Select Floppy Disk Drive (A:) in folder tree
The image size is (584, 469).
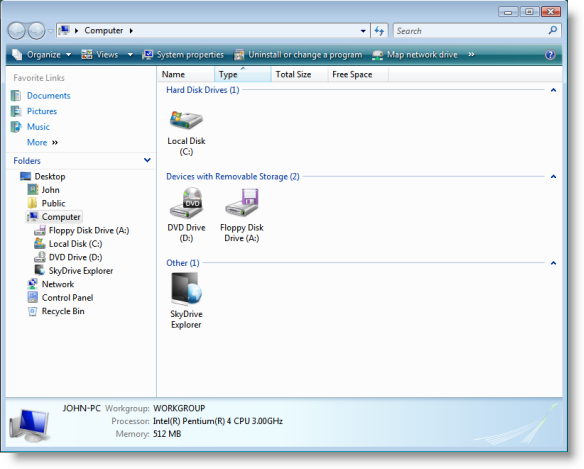pyautogui.click(x=89, y=231)
